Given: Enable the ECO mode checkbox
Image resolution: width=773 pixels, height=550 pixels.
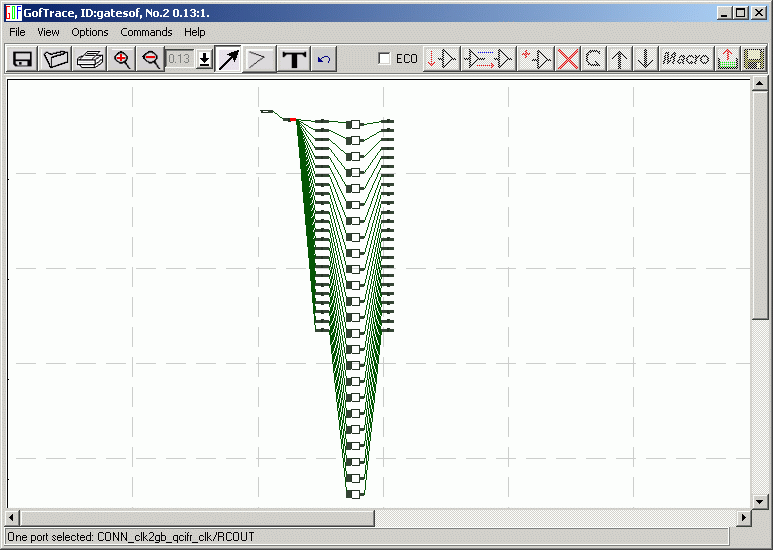Looking at the screenshot, I should (384, 58).
